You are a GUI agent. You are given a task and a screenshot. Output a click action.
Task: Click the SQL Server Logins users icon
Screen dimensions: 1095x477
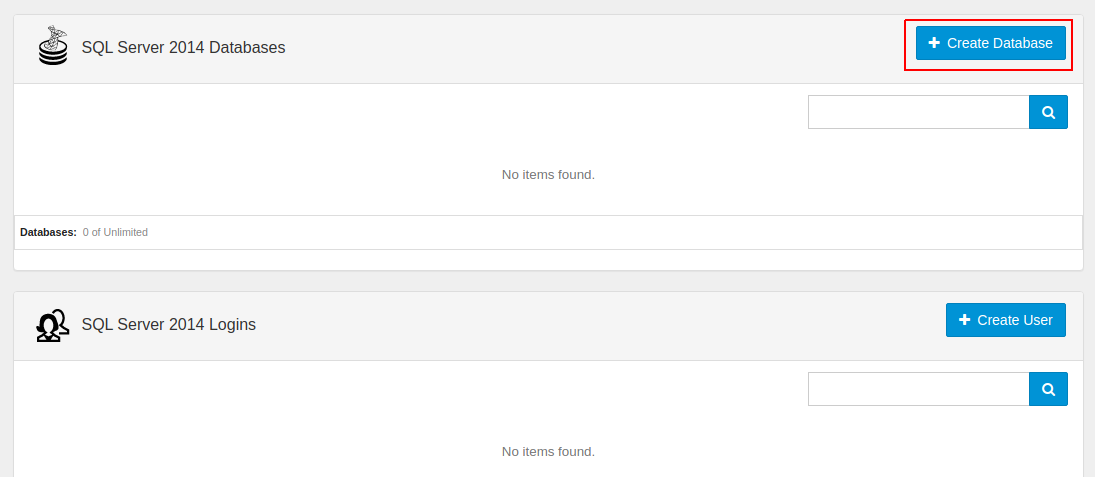click(x=52, y=325)
